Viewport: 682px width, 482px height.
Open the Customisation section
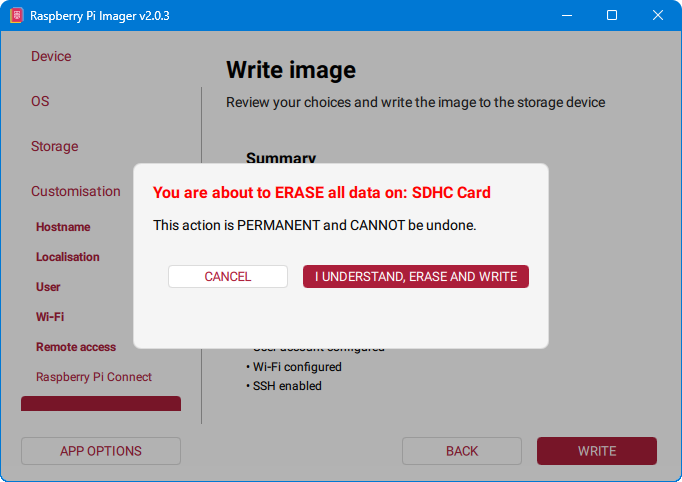pyautogui.click(x=75, y=192)
